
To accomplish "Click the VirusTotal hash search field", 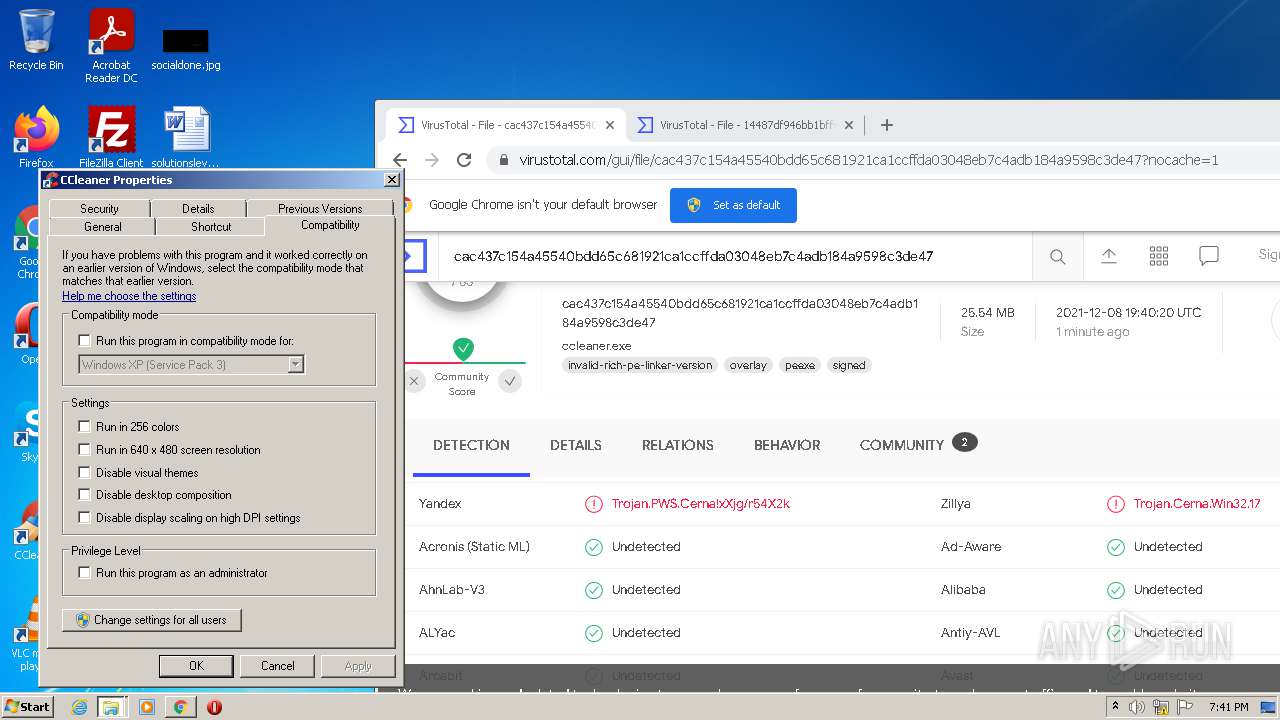I will click(735, 257).
